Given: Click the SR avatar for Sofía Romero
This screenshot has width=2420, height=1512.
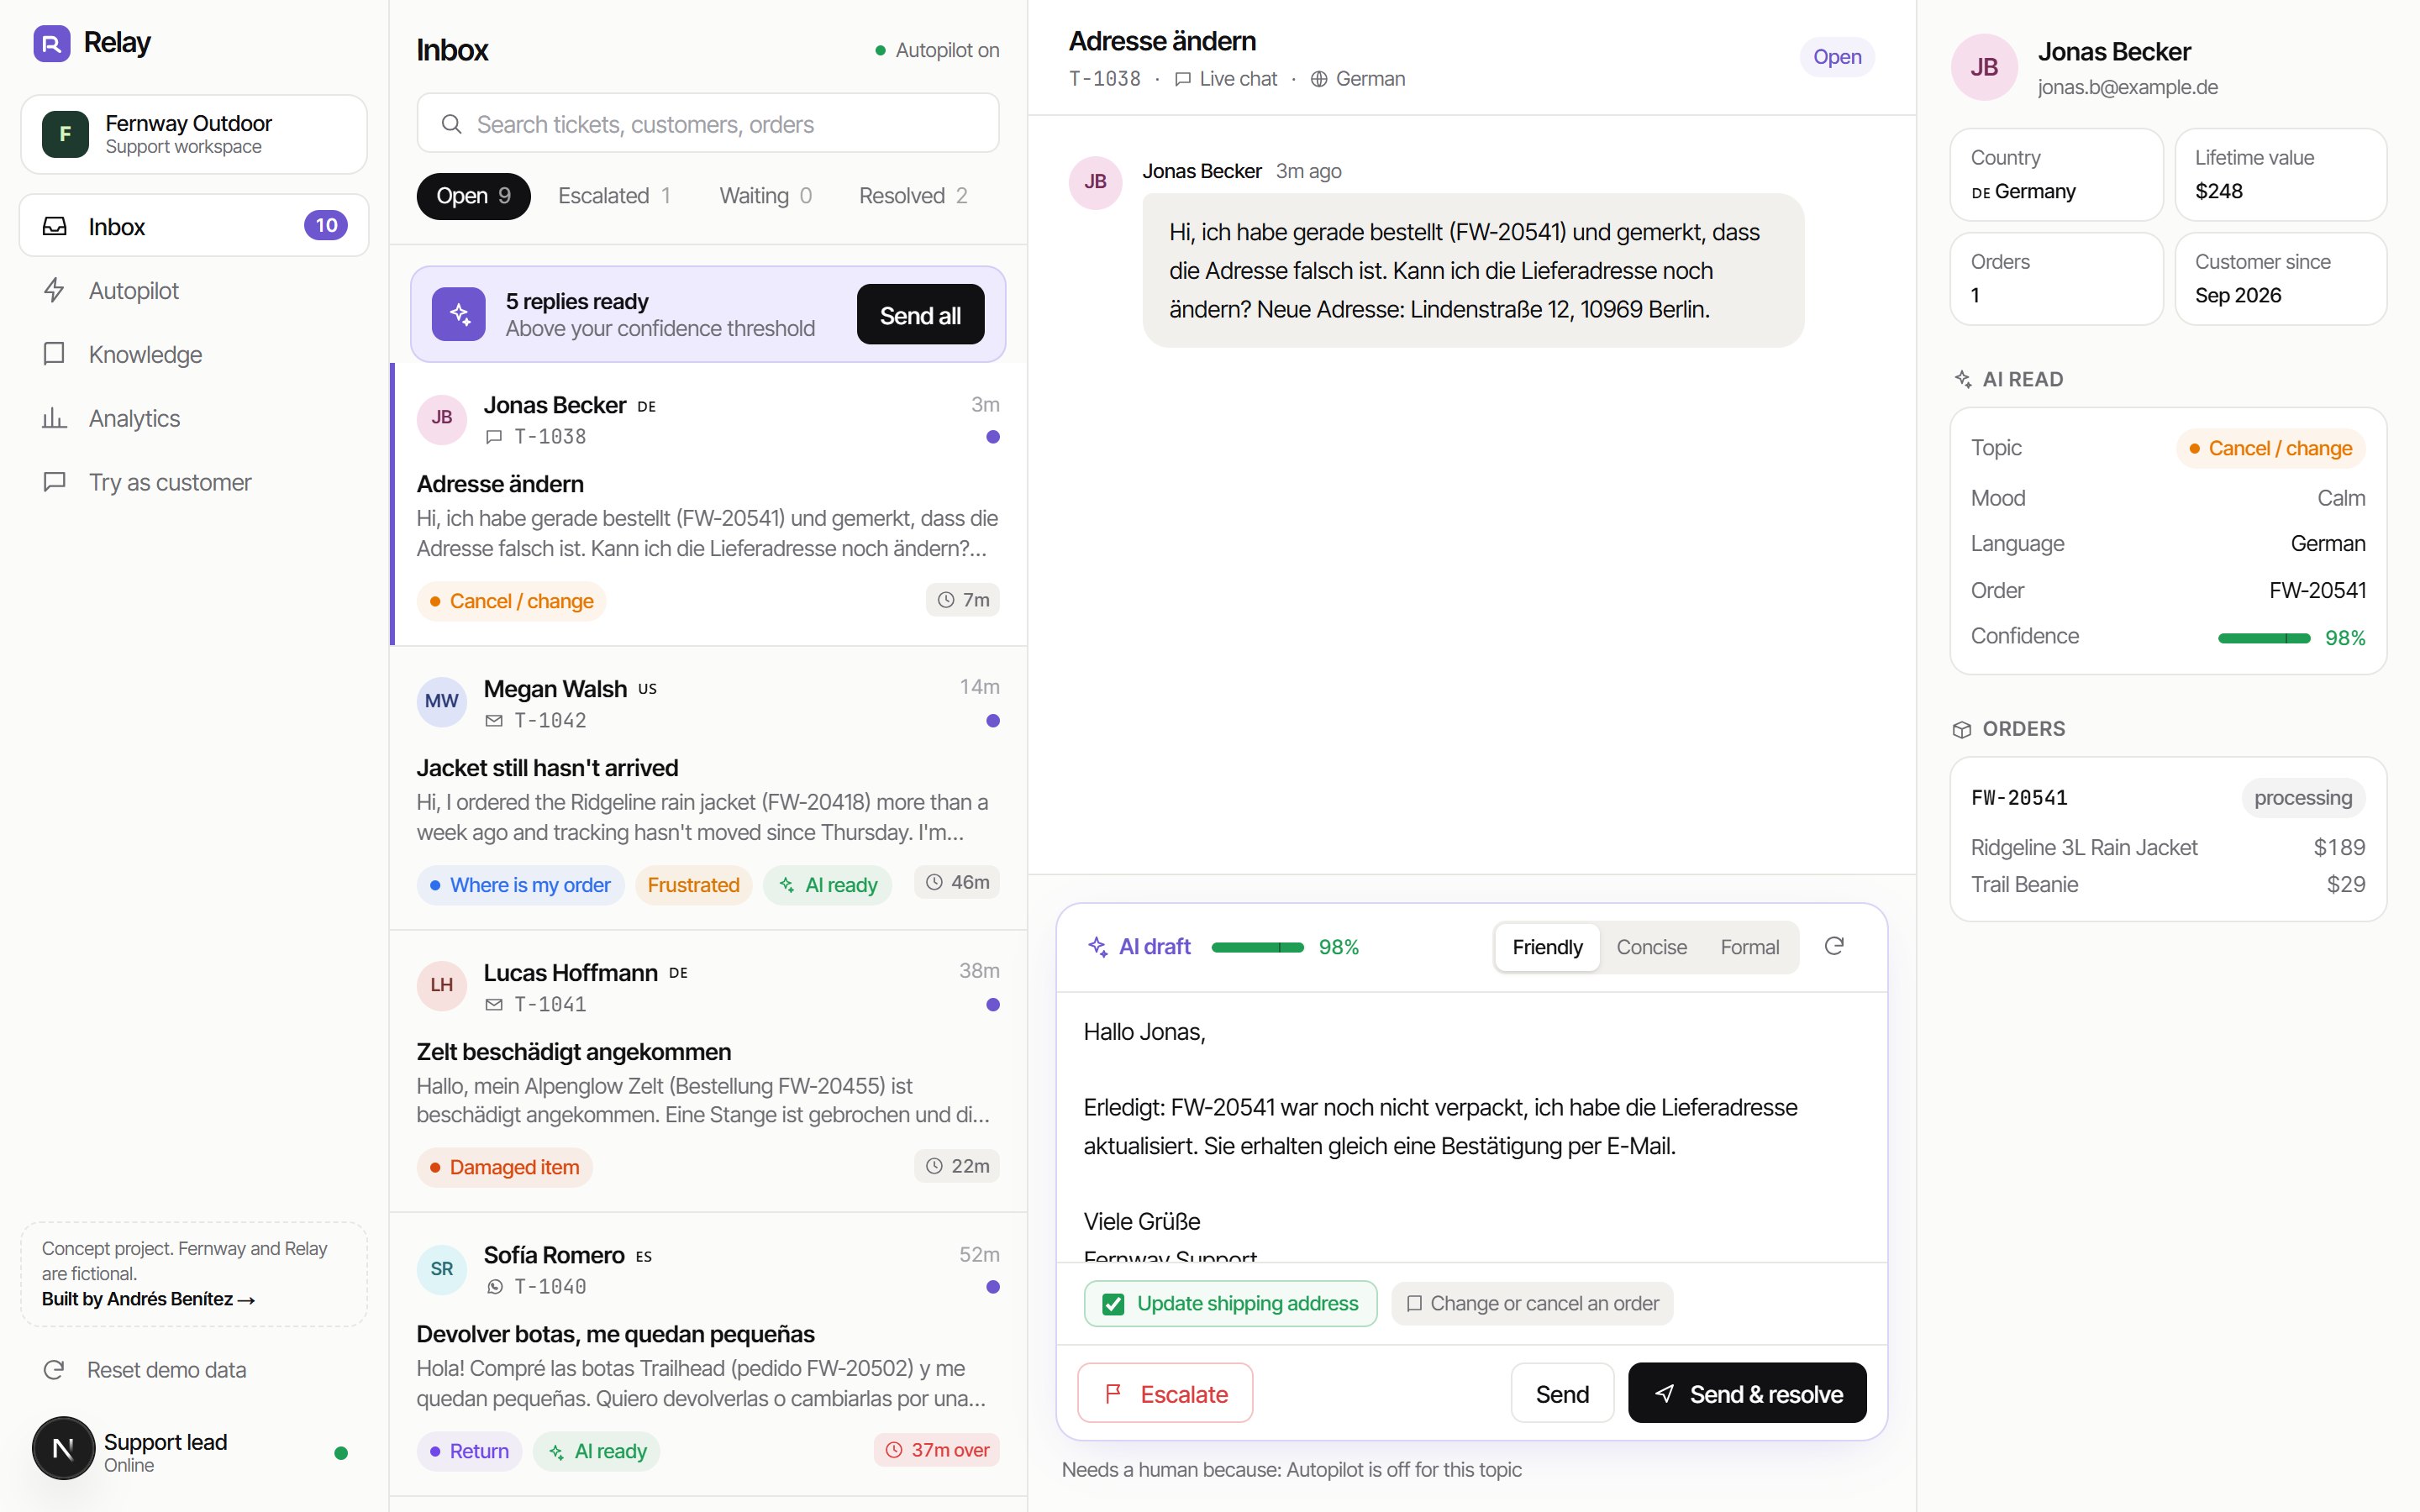Looking at the screenshot, I should coord(442,1269).
